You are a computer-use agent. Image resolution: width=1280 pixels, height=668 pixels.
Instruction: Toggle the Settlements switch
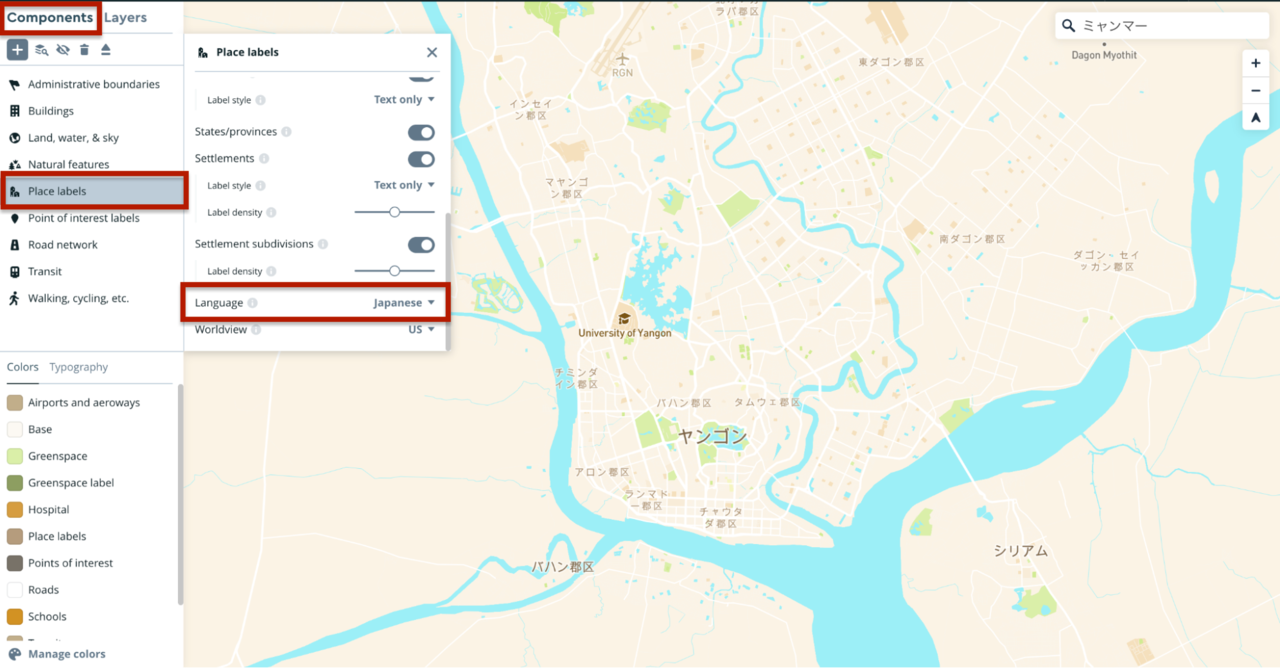point(421,159)
